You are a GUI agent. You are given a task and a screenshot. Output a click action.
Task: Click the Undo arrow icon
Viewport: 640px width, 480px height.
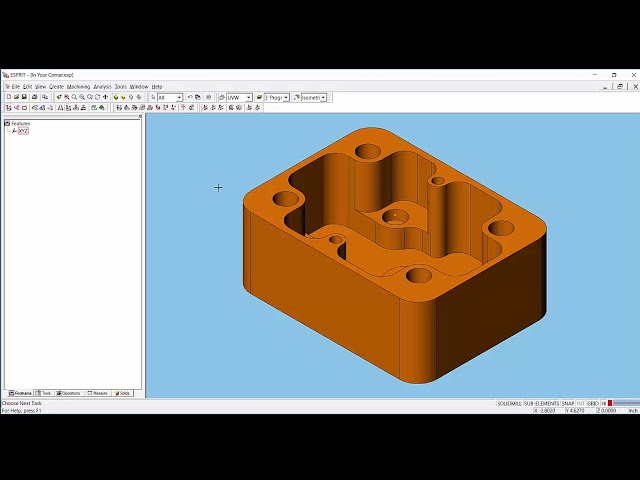[190, 97]
